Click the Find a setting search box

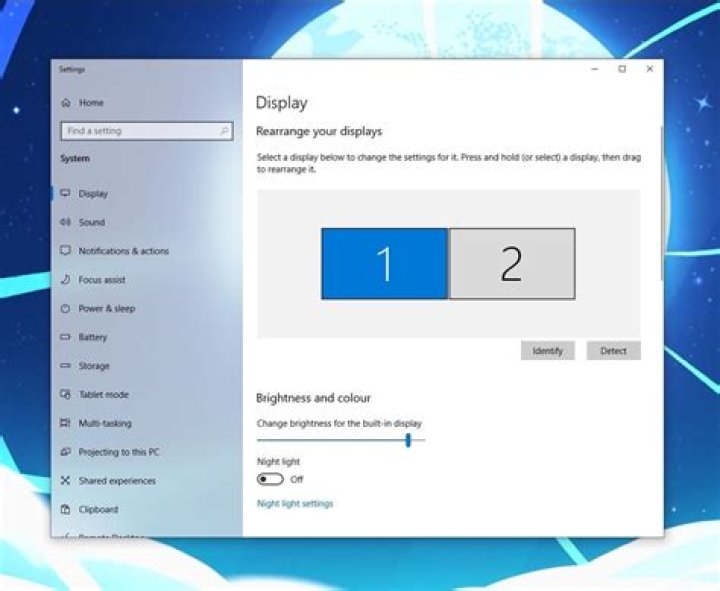[x=147, y=131]
